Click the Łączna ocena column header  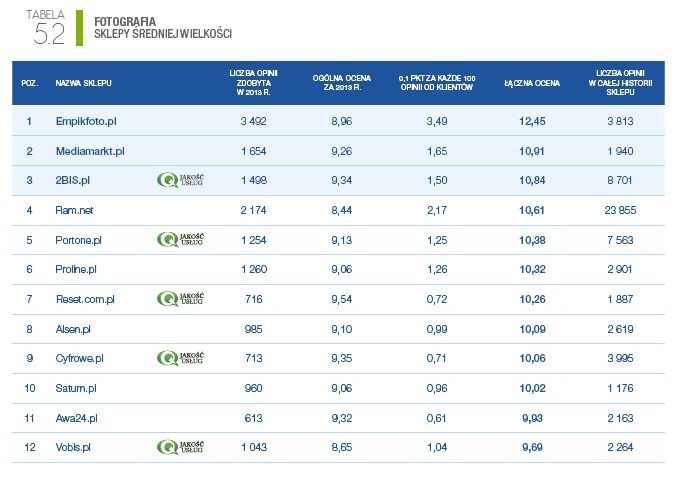tap(532, 83)
